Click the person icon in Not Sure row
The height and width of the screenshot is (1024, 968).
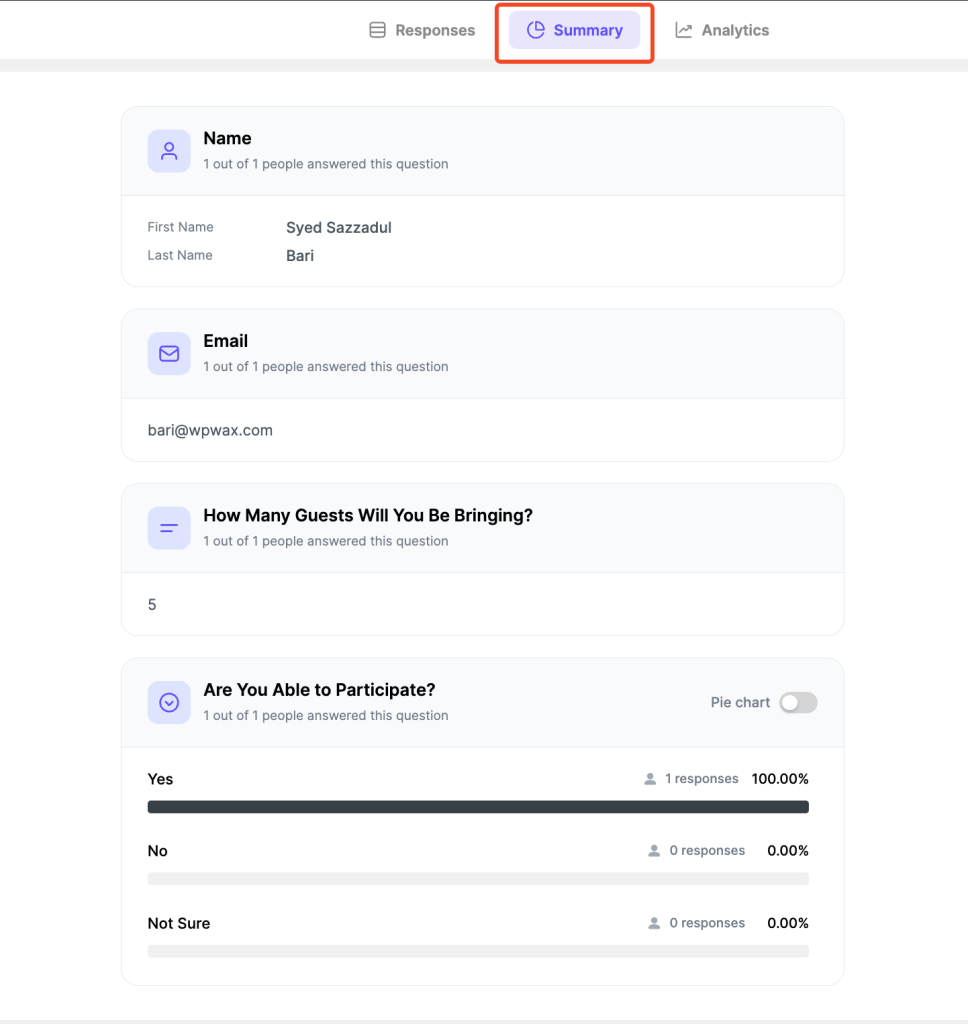click(x=654, y=923)
